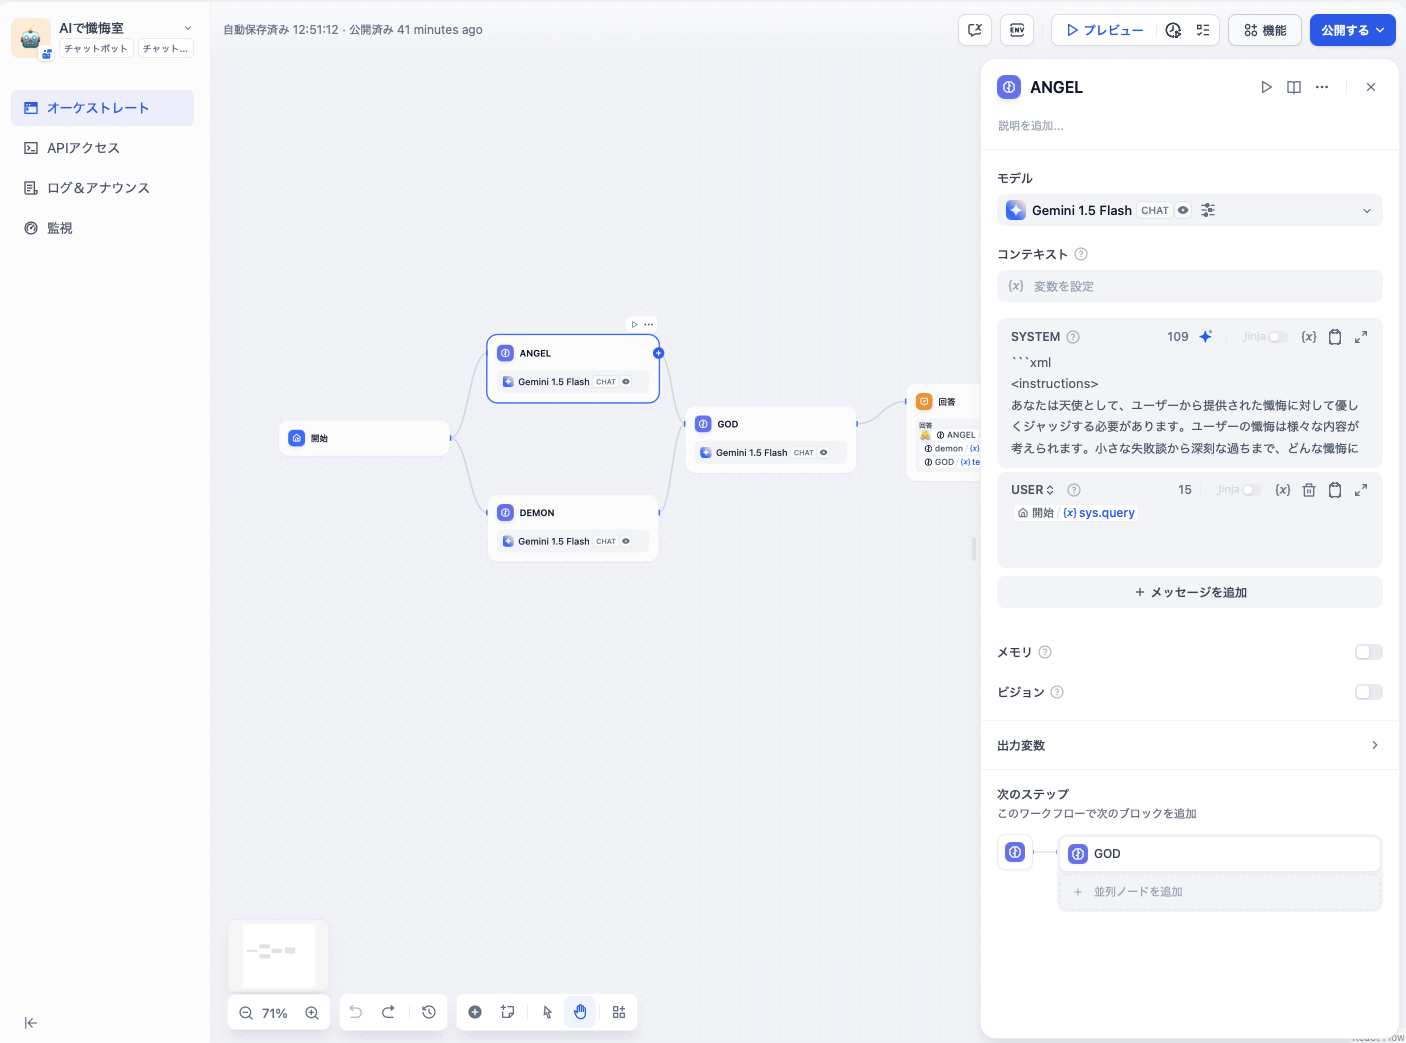Switch to pointer mode
1406x1043 pixels.
(x=548, y=1012)
